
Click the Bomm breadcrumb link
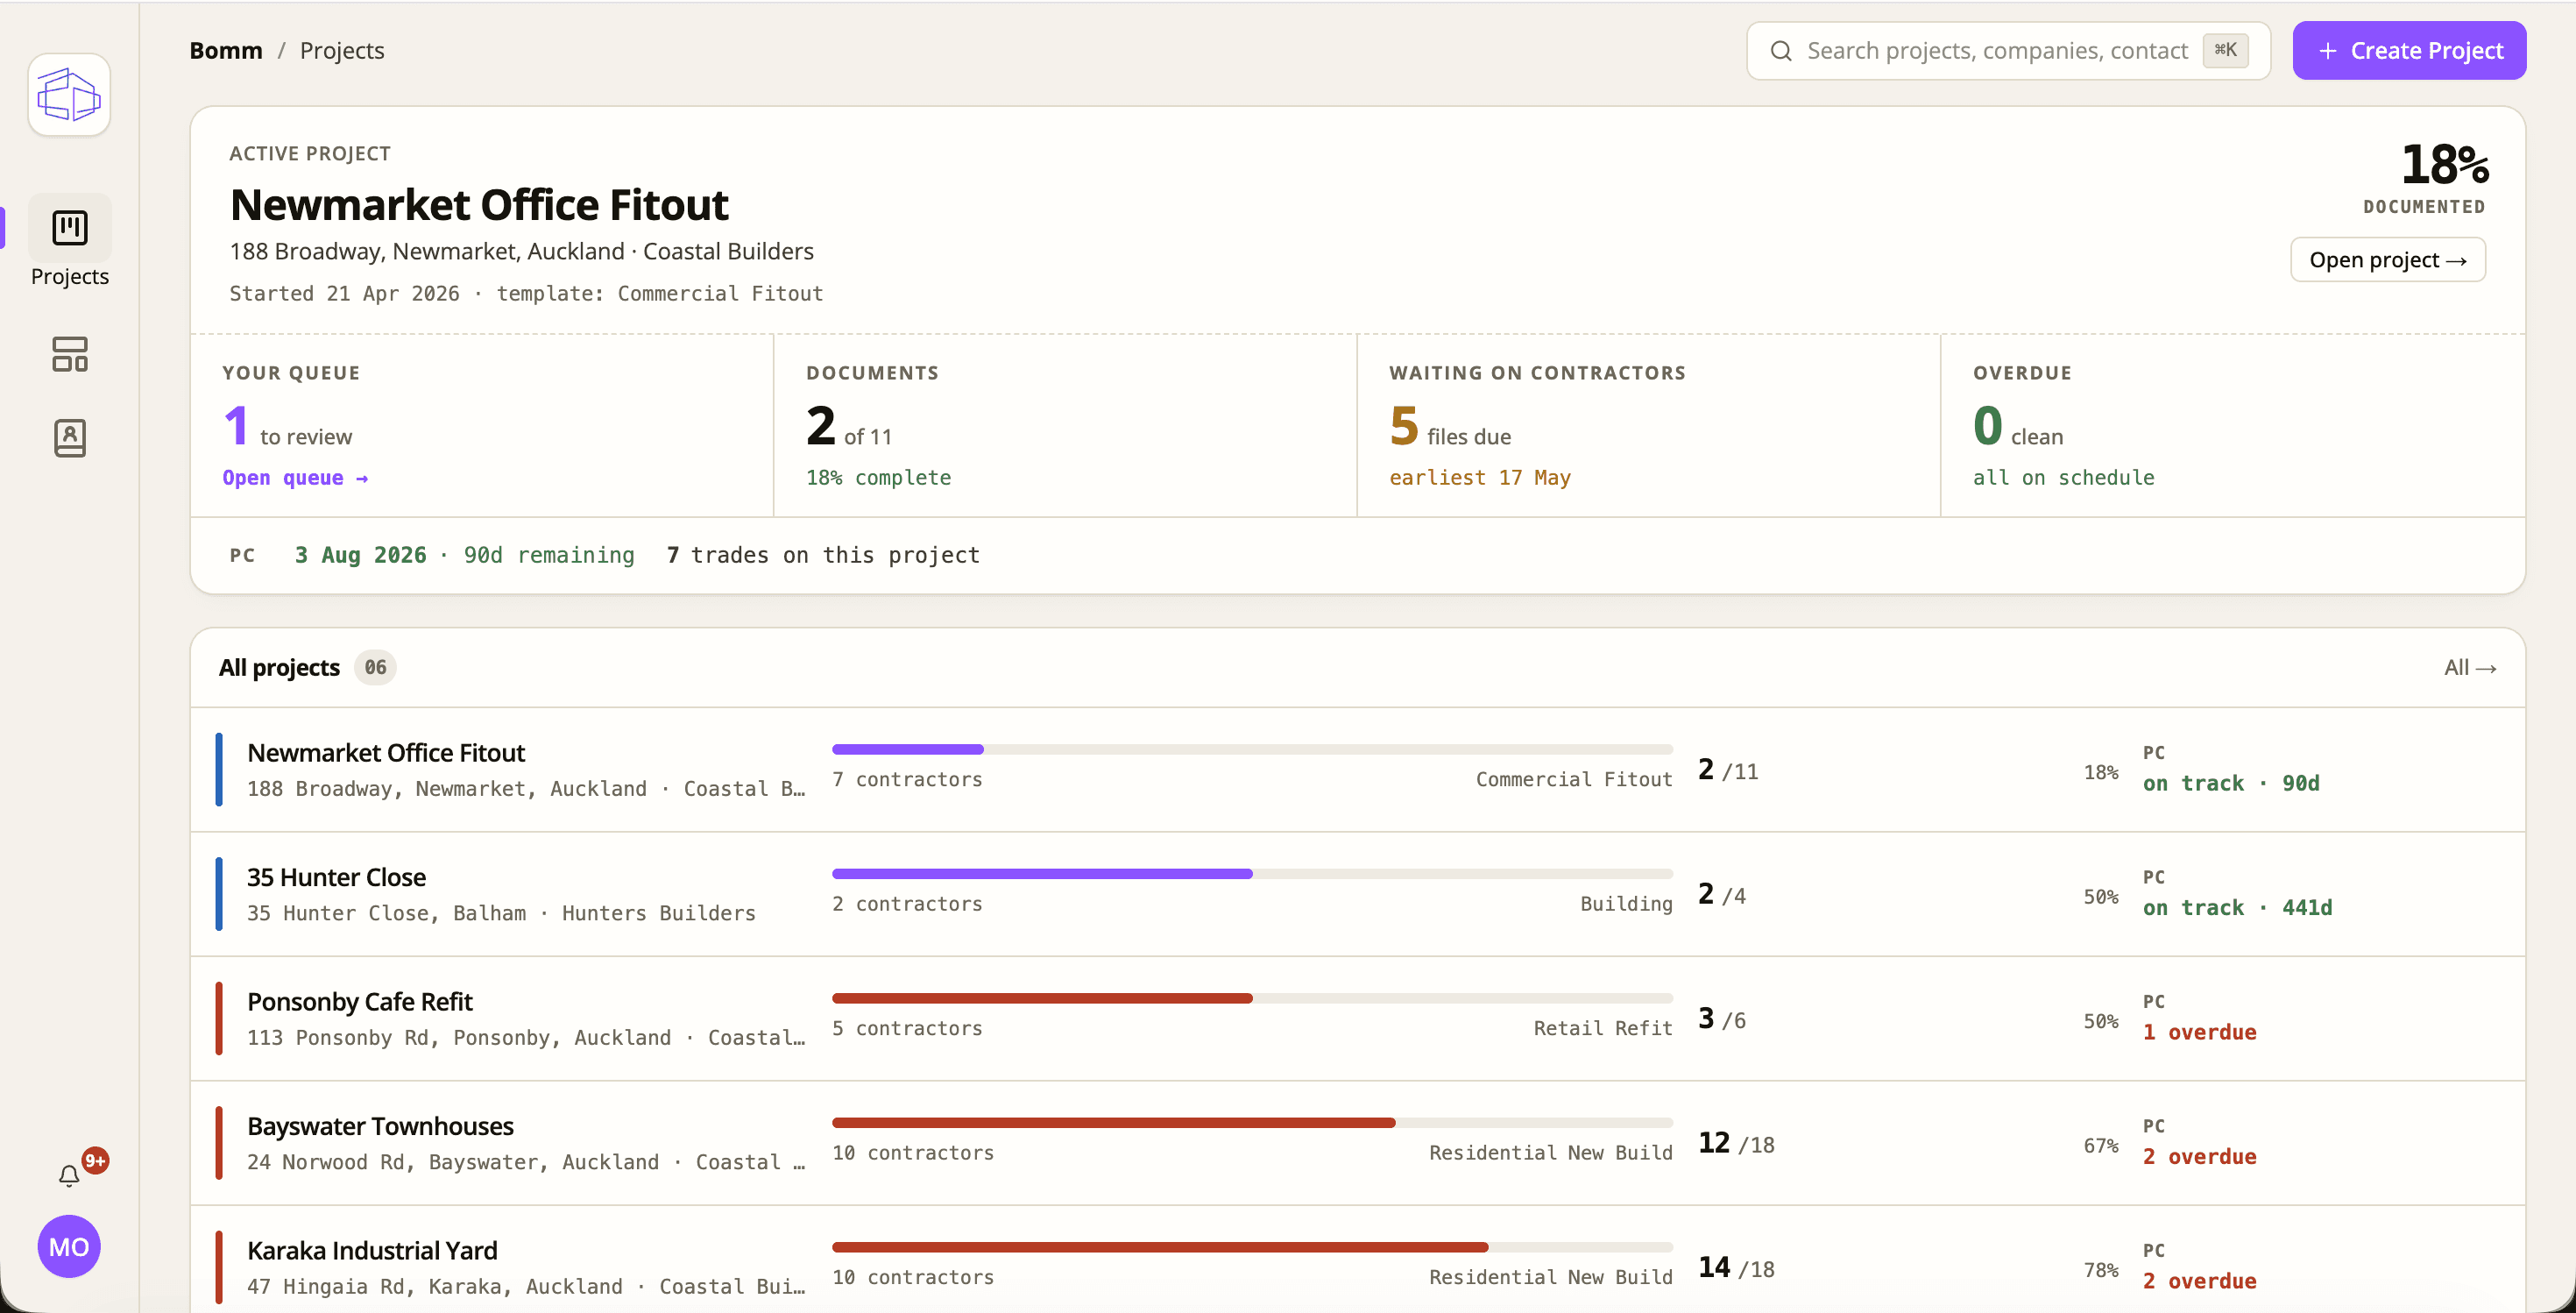226,50
